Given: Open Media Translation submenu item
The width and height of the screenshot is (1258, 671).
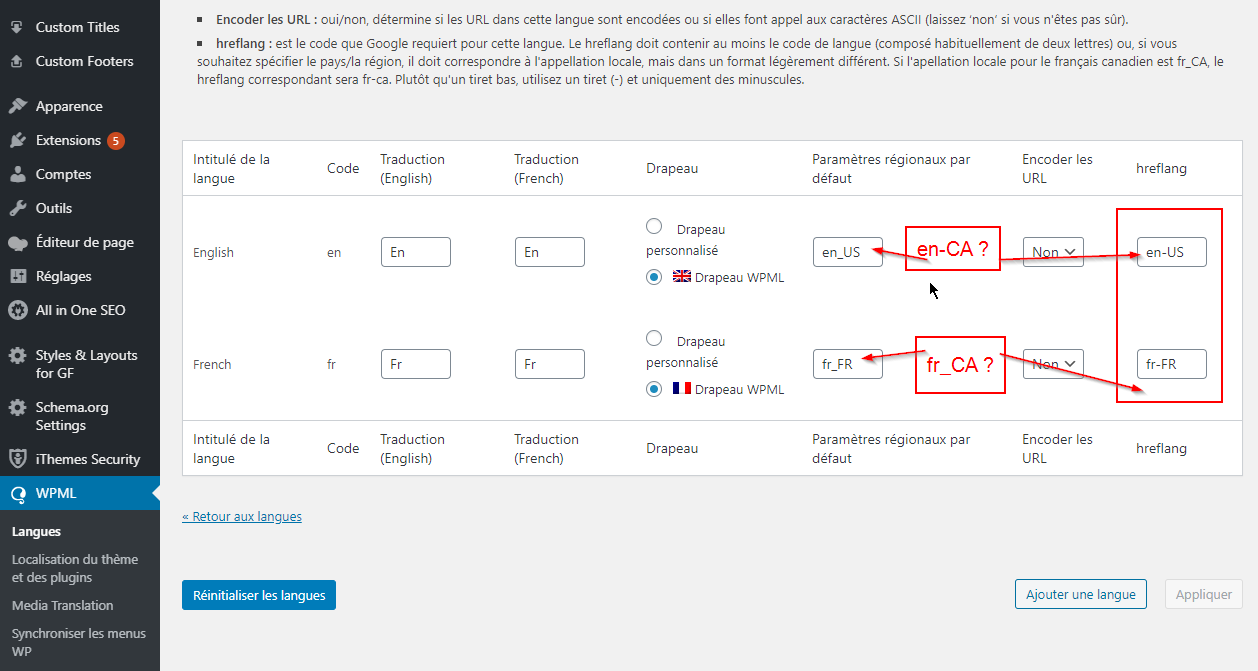Looking at the screenshot, I should tap(63, 605).
